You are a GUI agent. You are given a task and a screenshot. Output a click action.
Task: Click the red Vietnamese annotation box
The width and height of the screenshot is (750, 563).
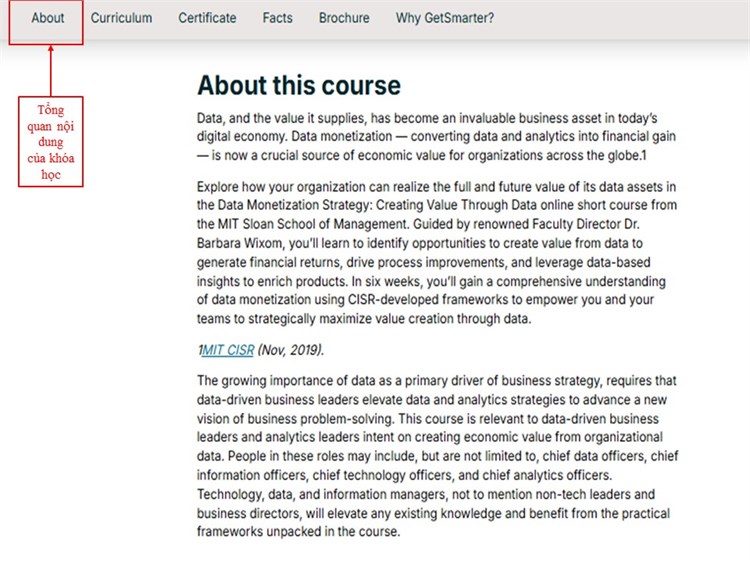(x=51, y=142)
